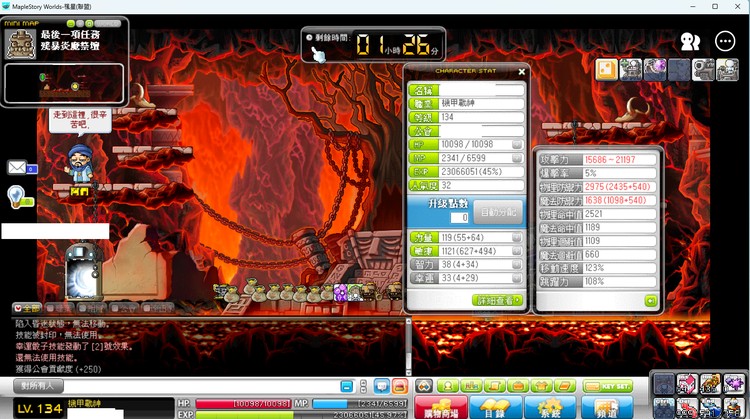Click the light bulb notification icon
This screenshot has height=419, width=750.
[16, 197]
